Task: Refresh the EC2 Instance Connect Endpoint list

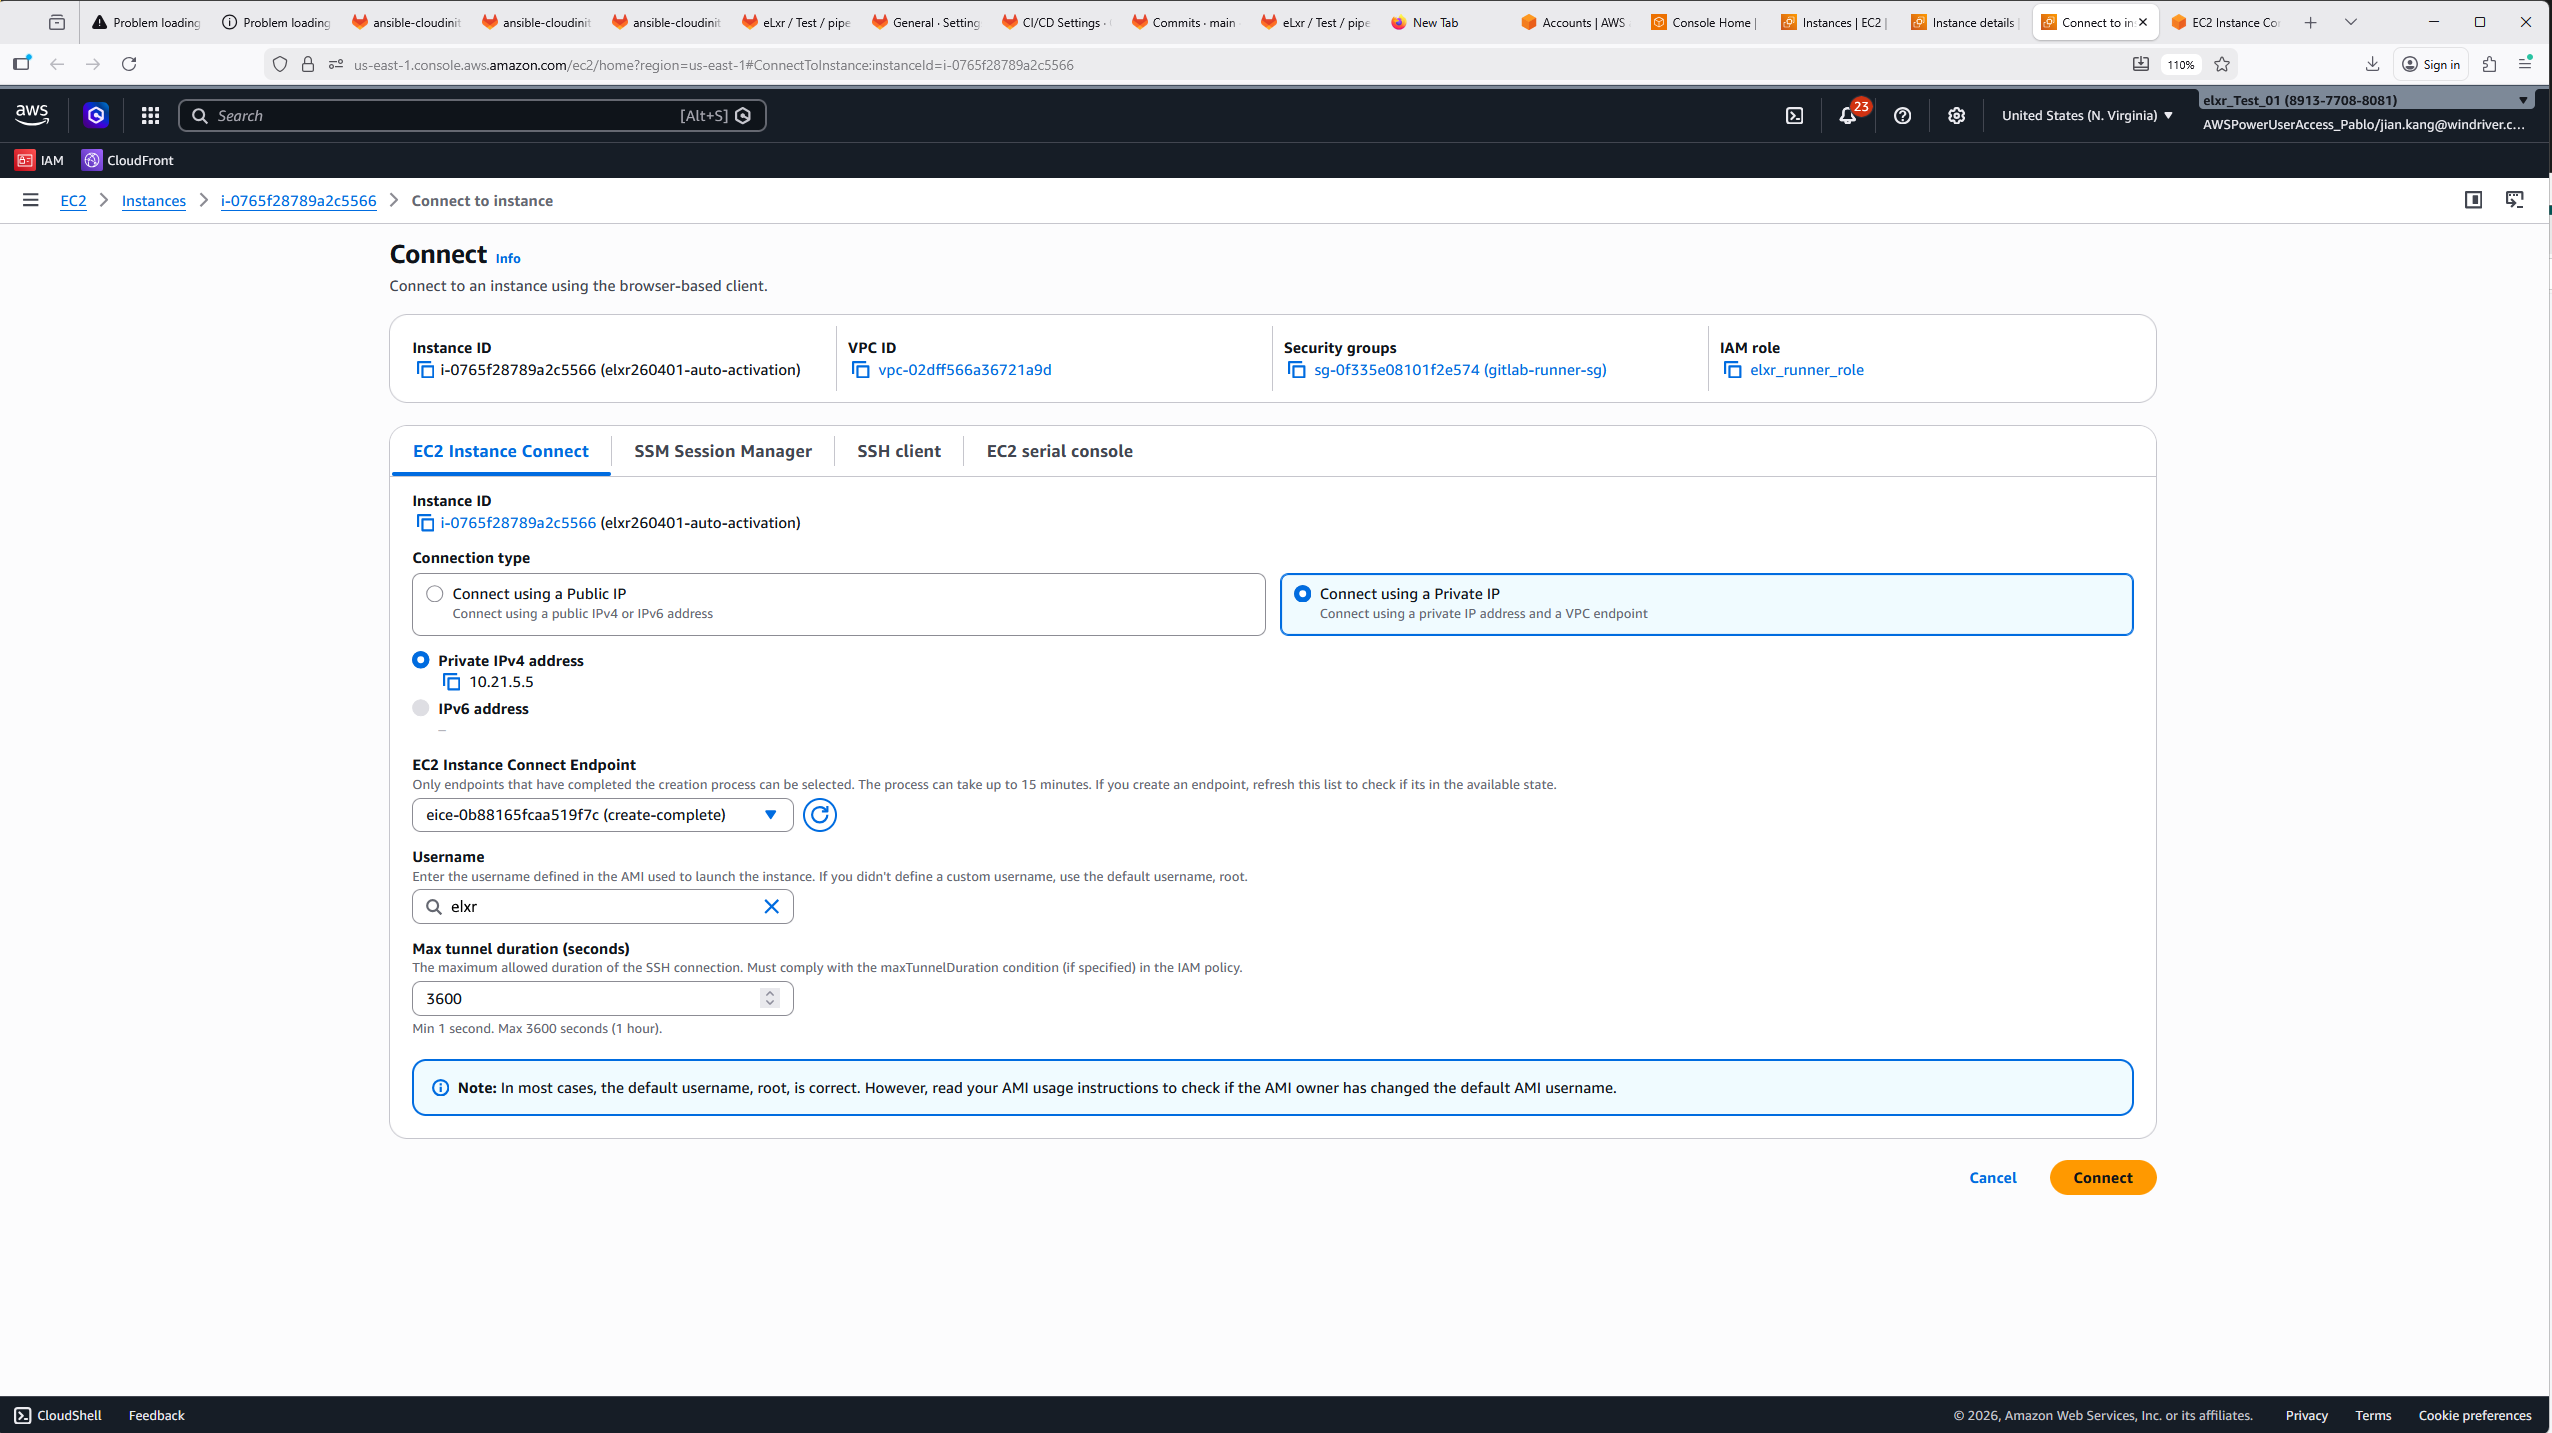Action: (x=819, y=814)
